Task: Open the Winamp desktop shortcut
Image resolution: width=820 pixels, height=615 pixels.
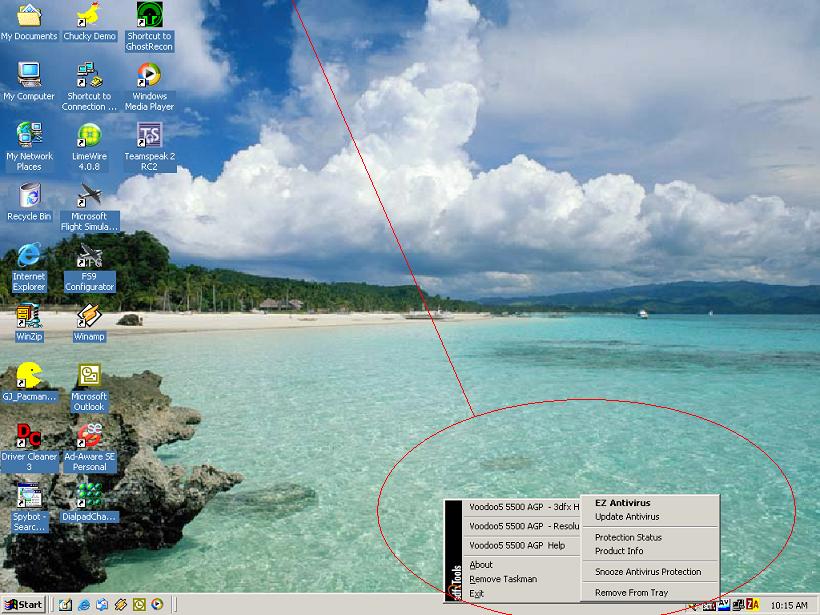Action: [89, 317]
